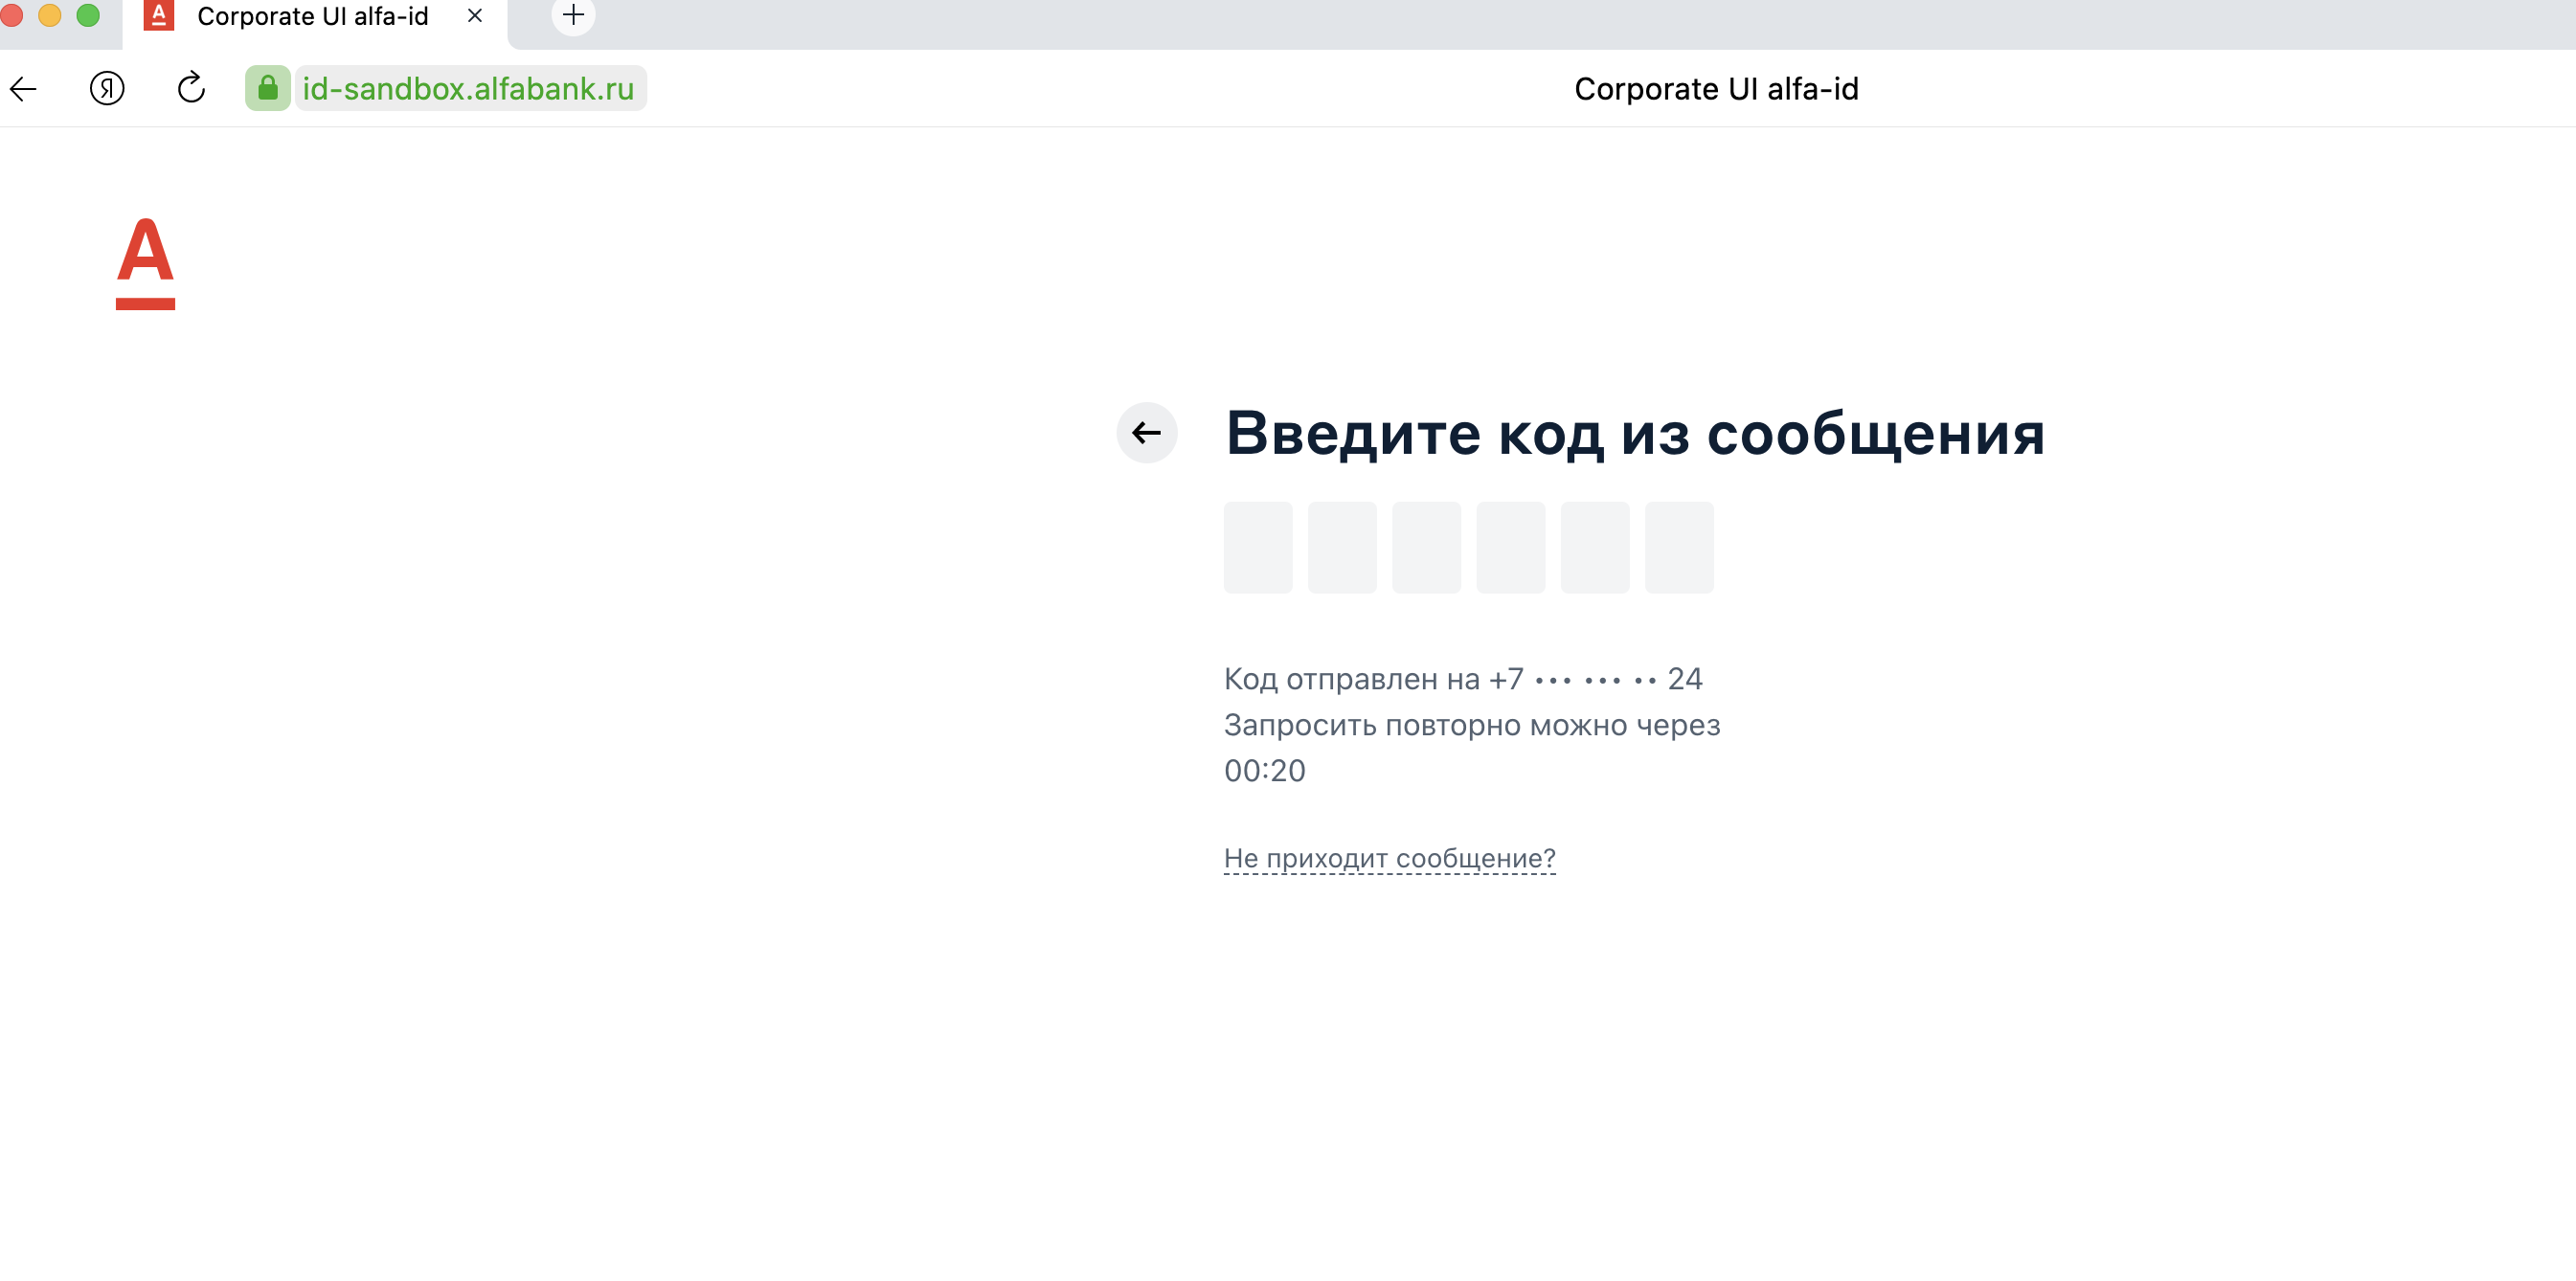Select the Corporate UI alfa-id tab
The height and width of the screenshot is (1281, 2576).
312,16
